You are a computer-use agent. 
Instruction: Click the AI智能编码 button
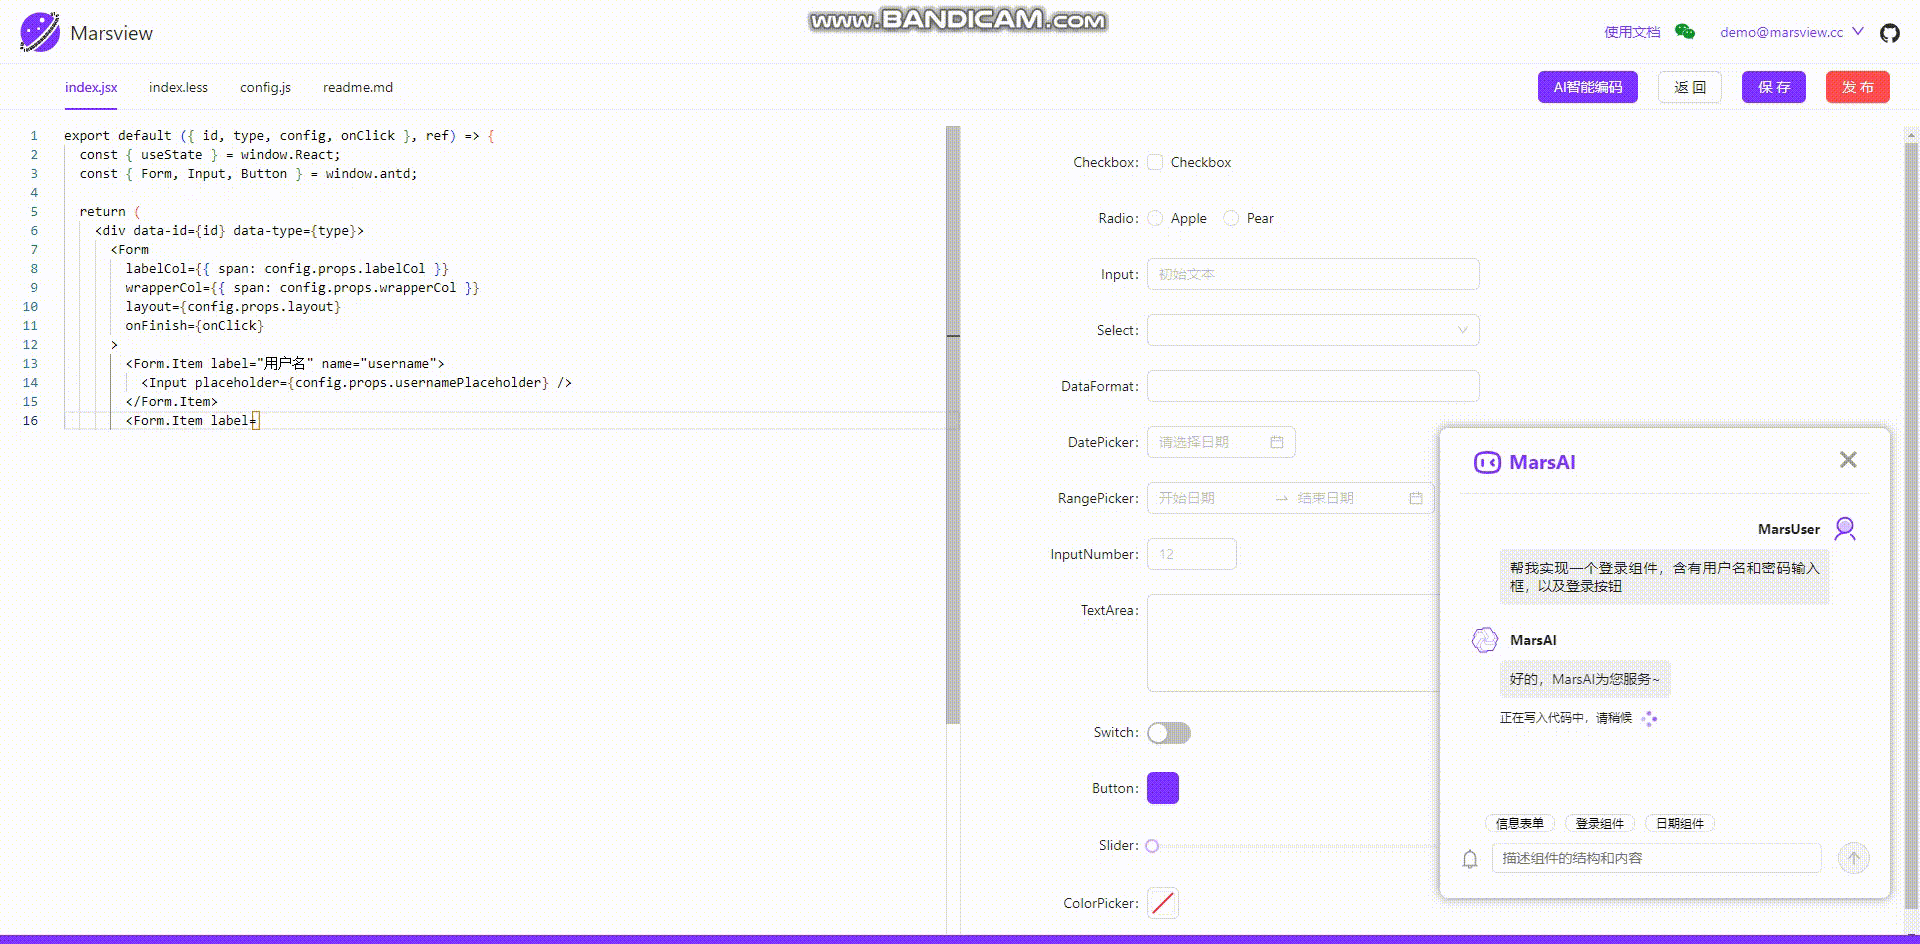point(1587,87)
